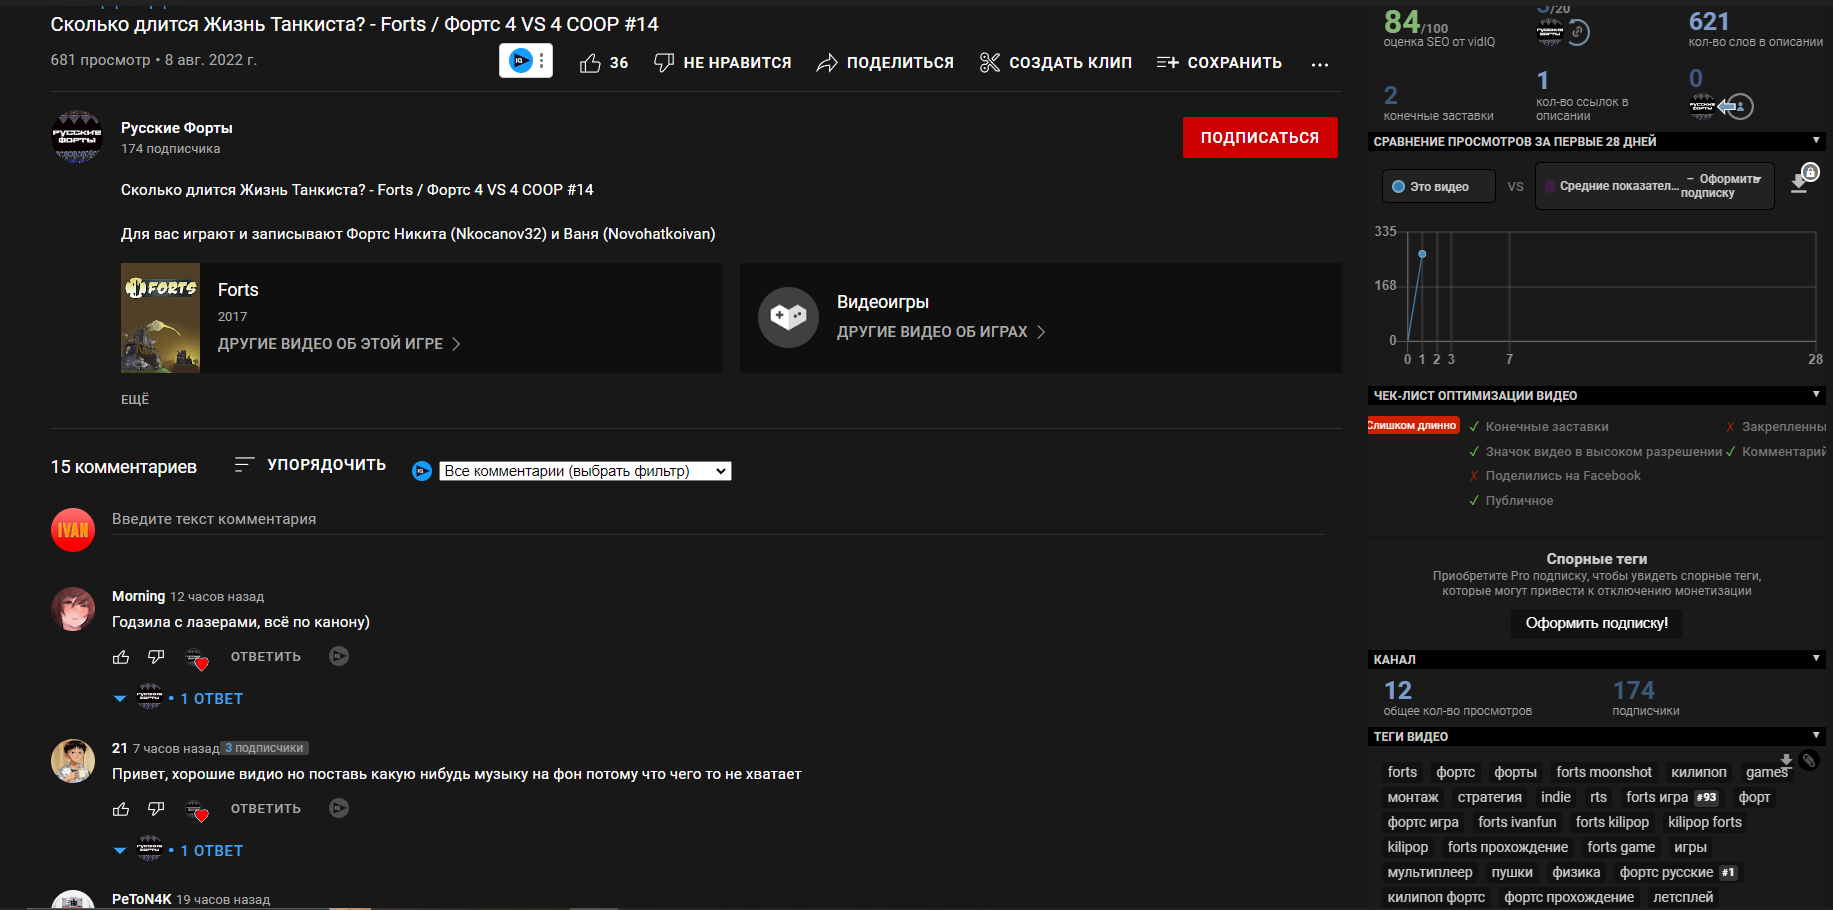
Task: Select forts ivanfun tag
Action: [x=1517, y=822]
